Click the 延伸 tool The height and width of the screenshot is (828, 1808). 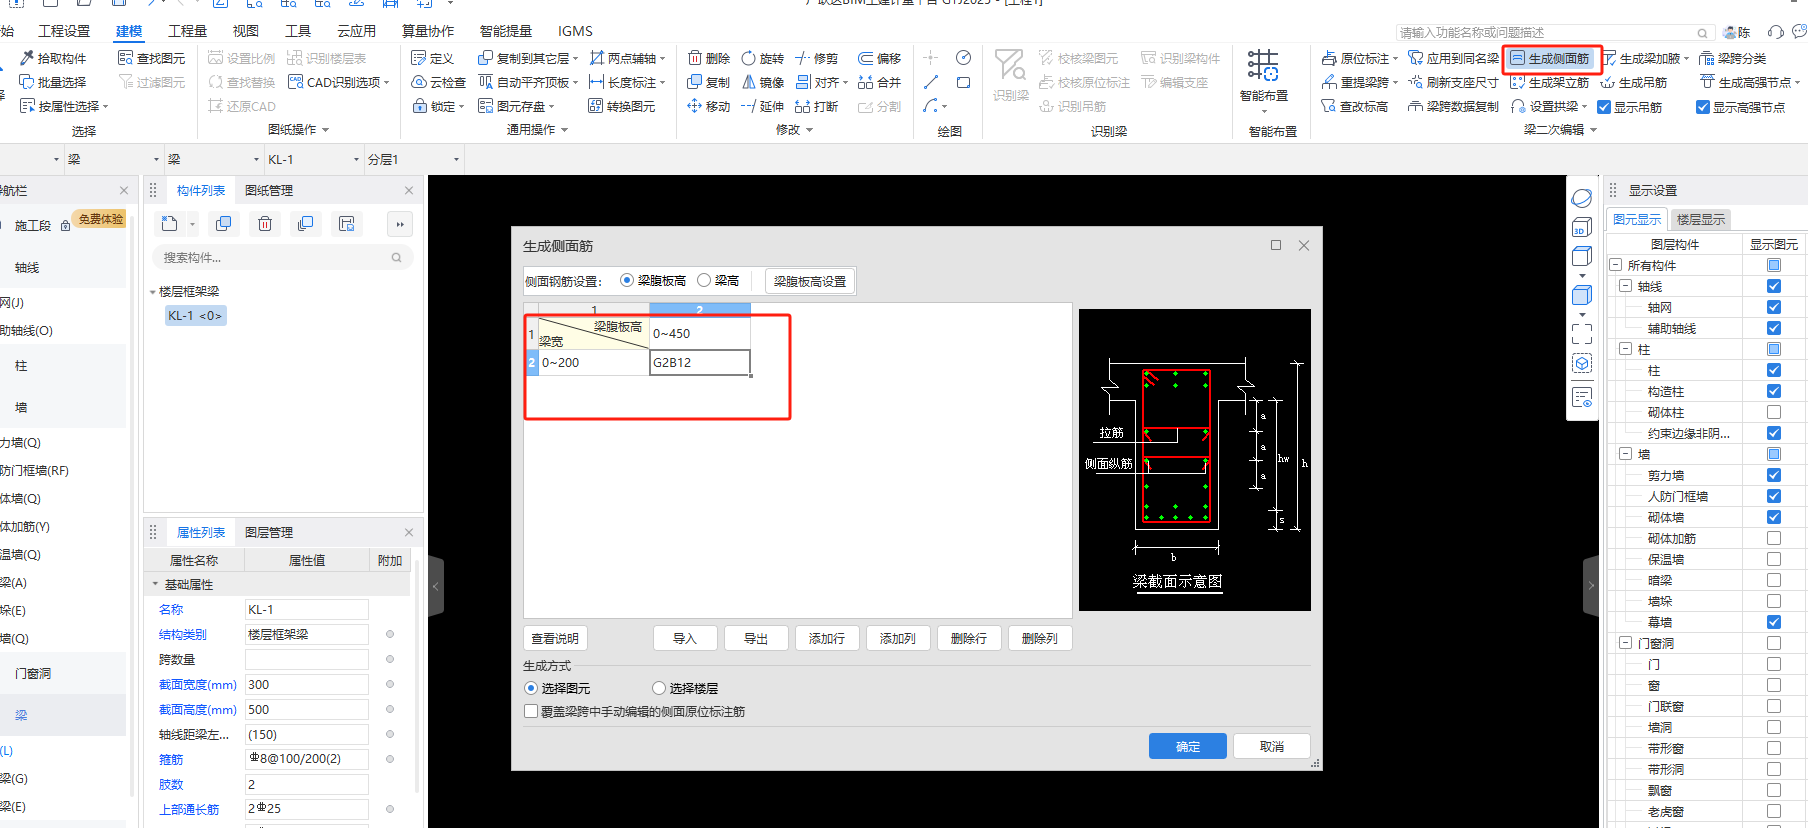(762, 106)
